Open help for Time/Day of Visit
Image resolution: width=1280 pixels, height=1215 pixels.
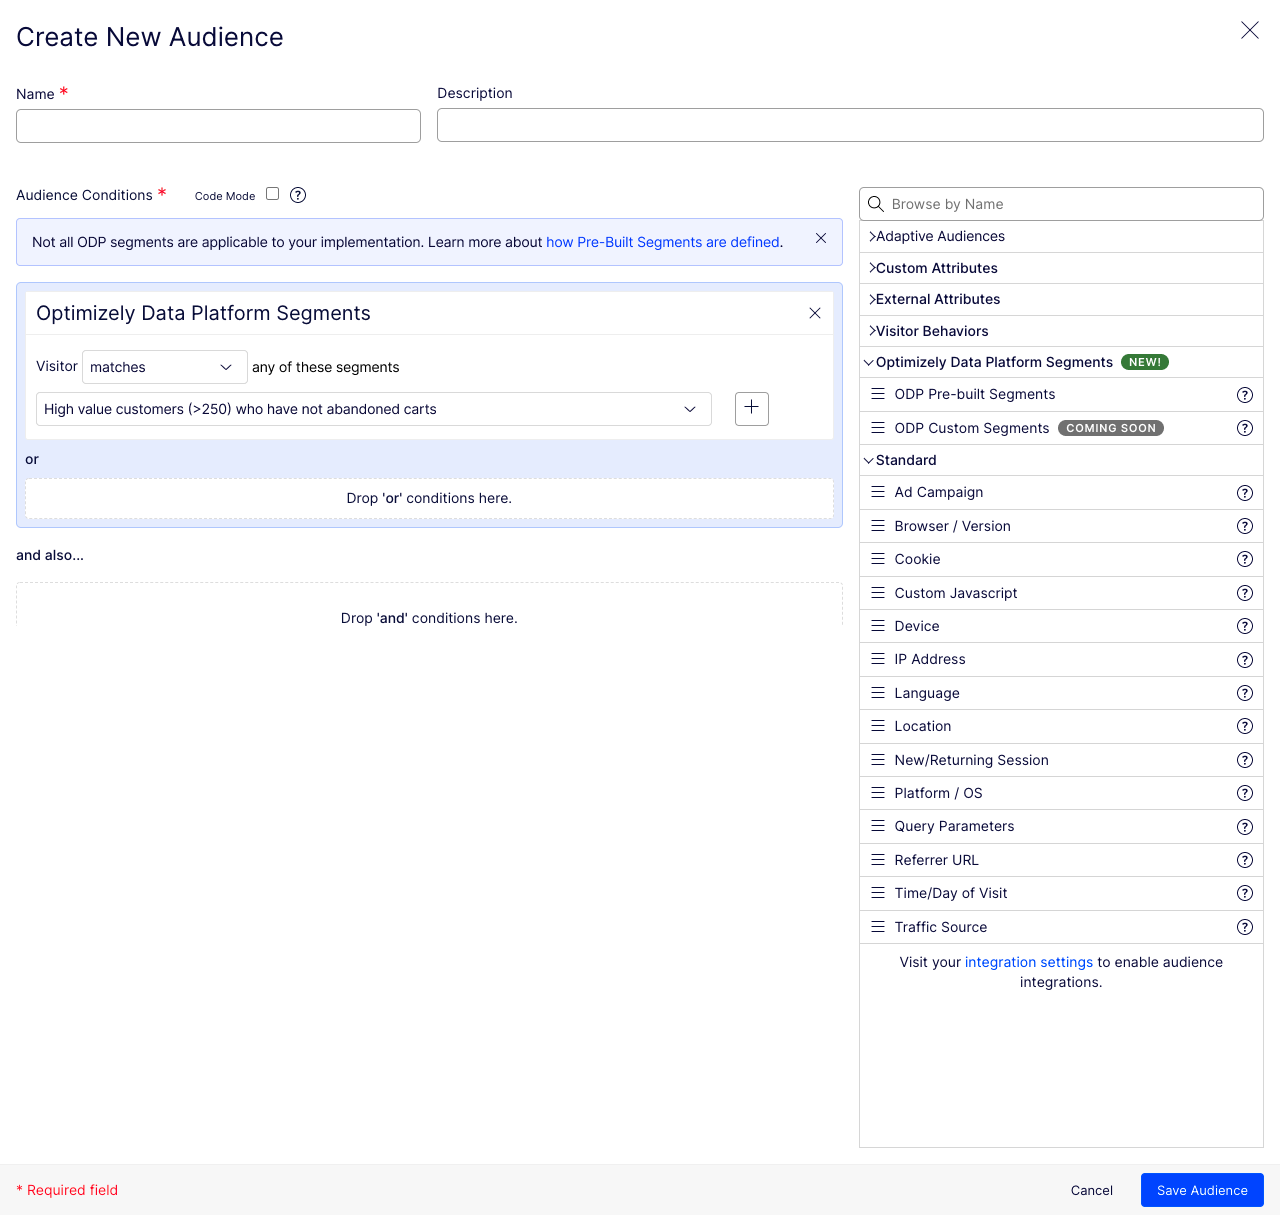tap(1245, 893)
